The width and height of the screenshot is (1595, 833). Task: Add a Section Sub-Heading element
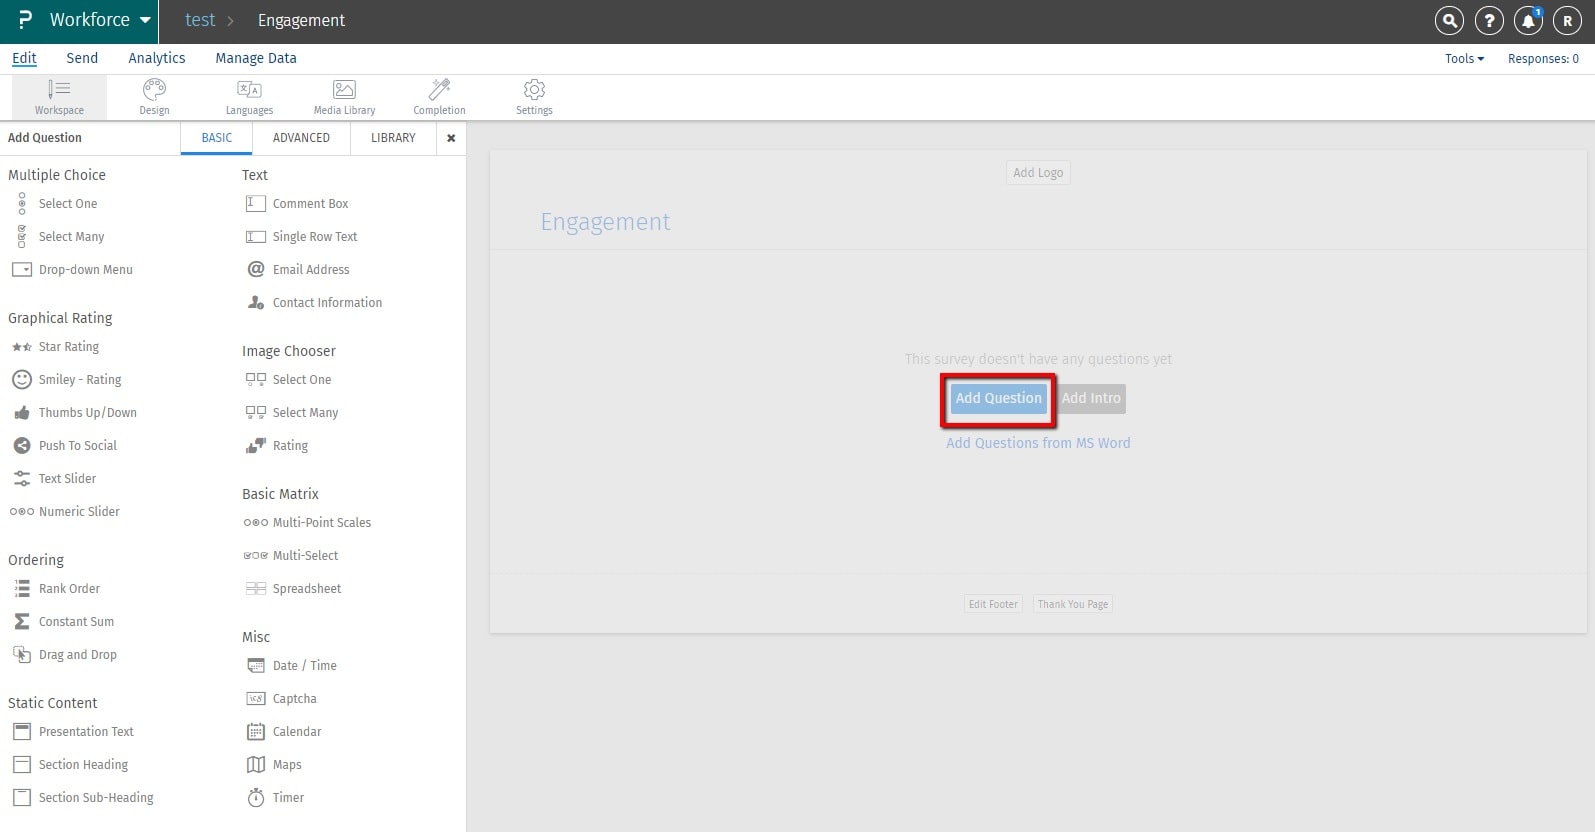pos(83,798)
